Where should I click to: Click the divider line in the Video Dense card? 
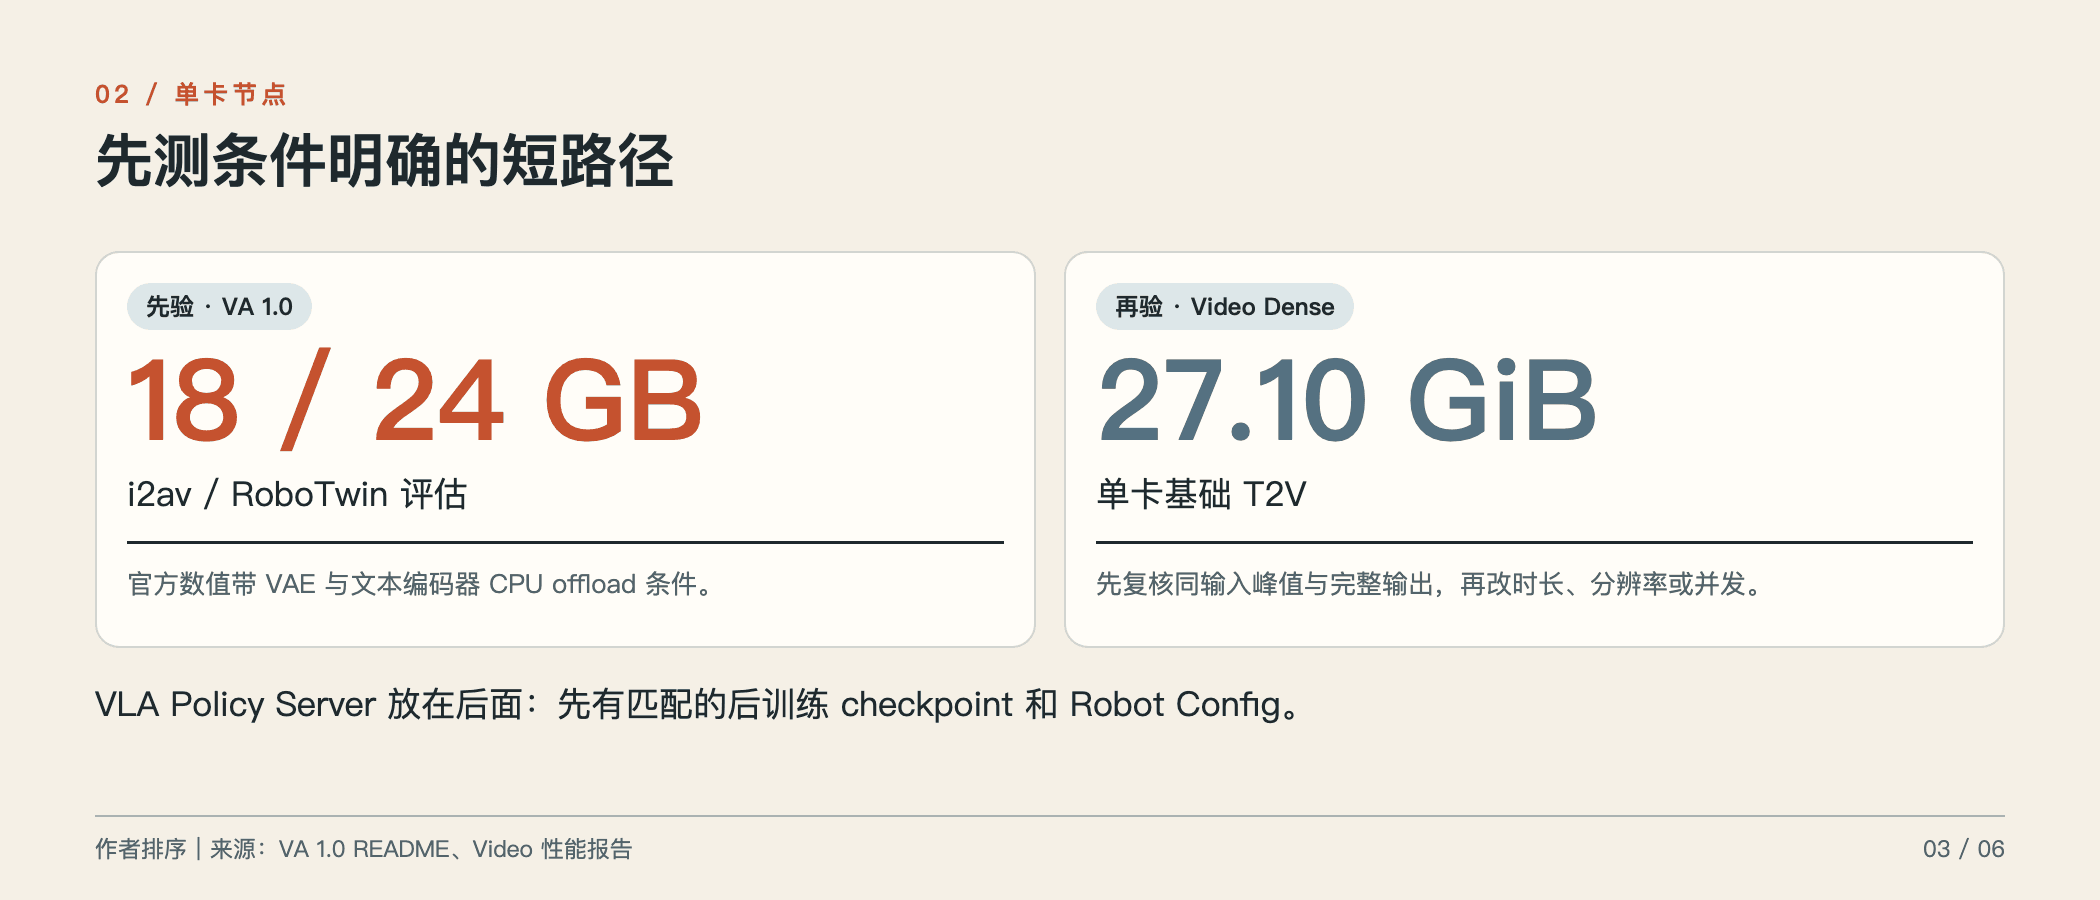(1534, 542)
